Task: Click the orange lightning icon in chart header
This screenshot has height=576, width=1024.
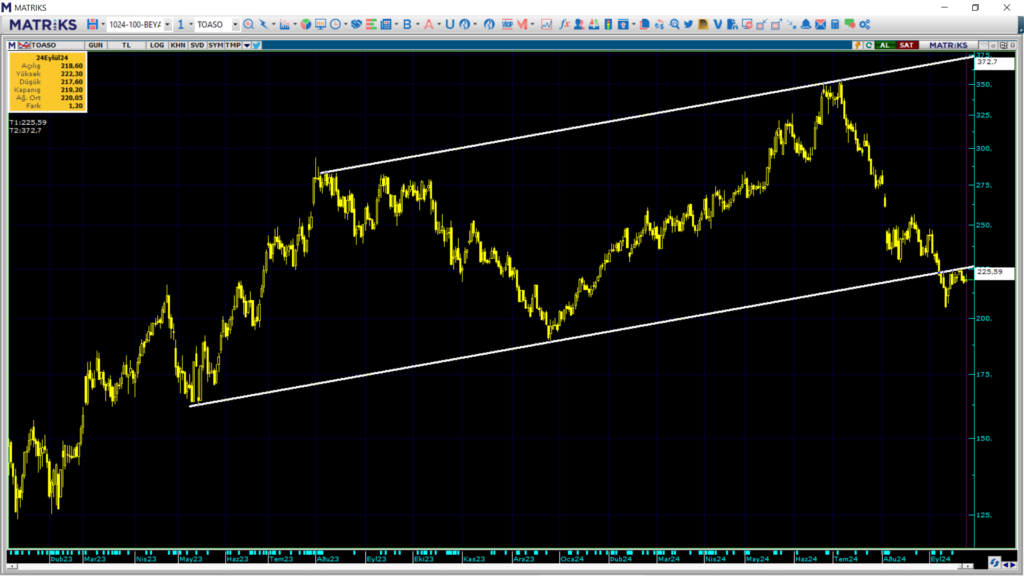Action: (857, 45)
